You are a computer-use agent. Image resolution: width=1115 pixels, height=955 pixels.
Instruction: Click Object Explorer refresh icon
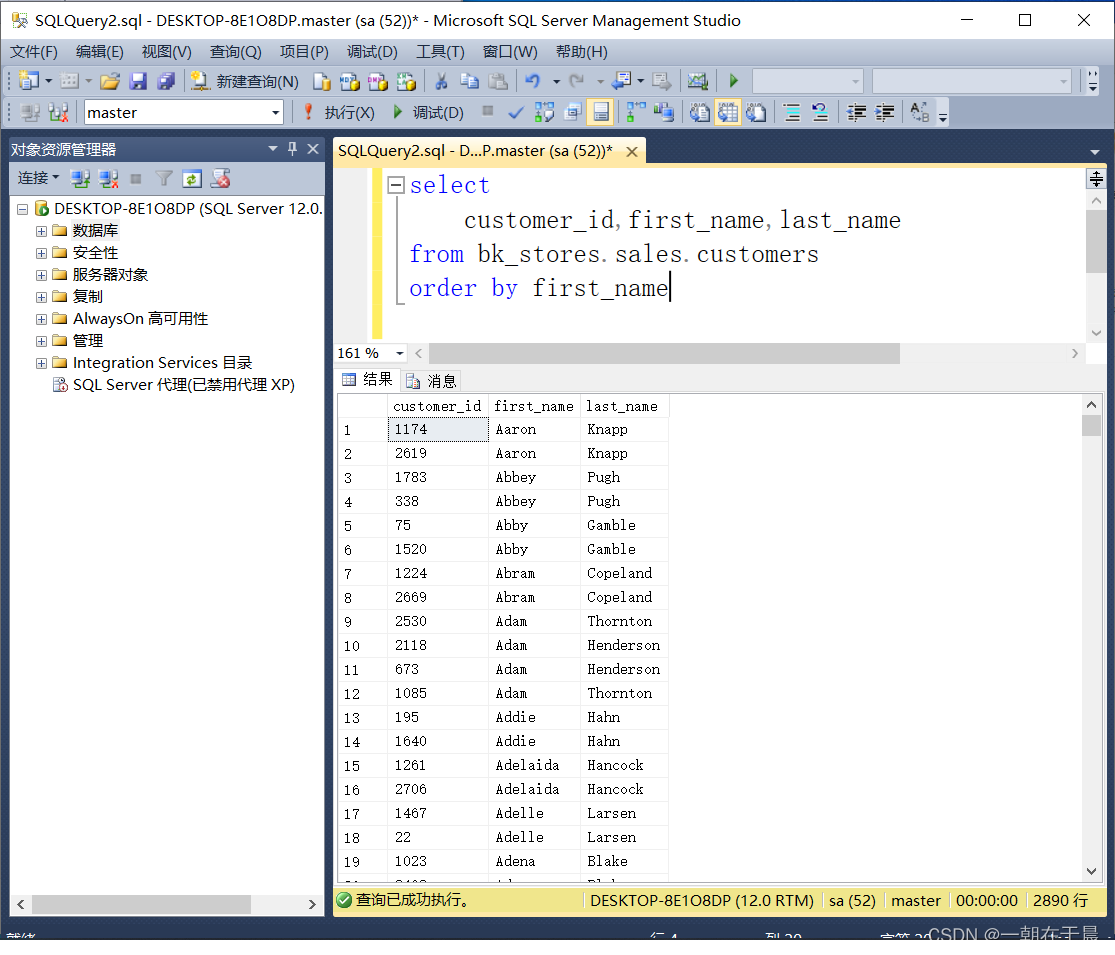[192, 178]
